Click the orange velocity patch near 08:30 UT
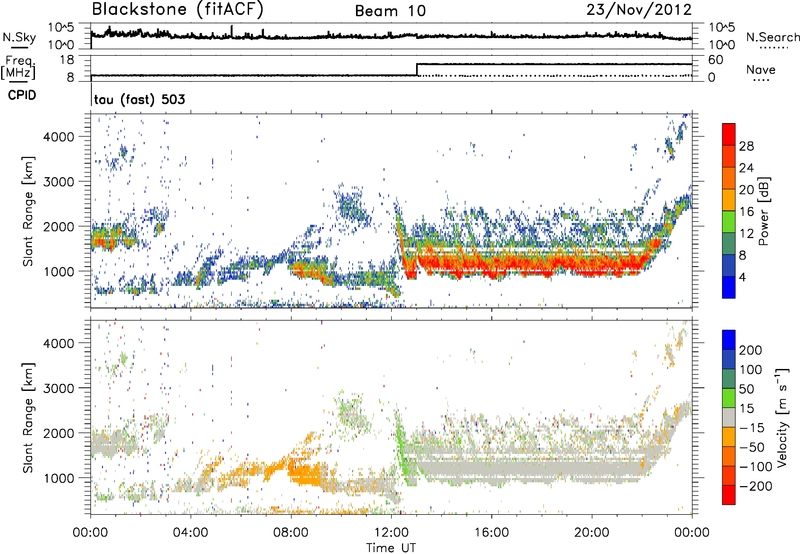This screenshot has height=554, width=800. pyautogui.click(x=306, y=472)
